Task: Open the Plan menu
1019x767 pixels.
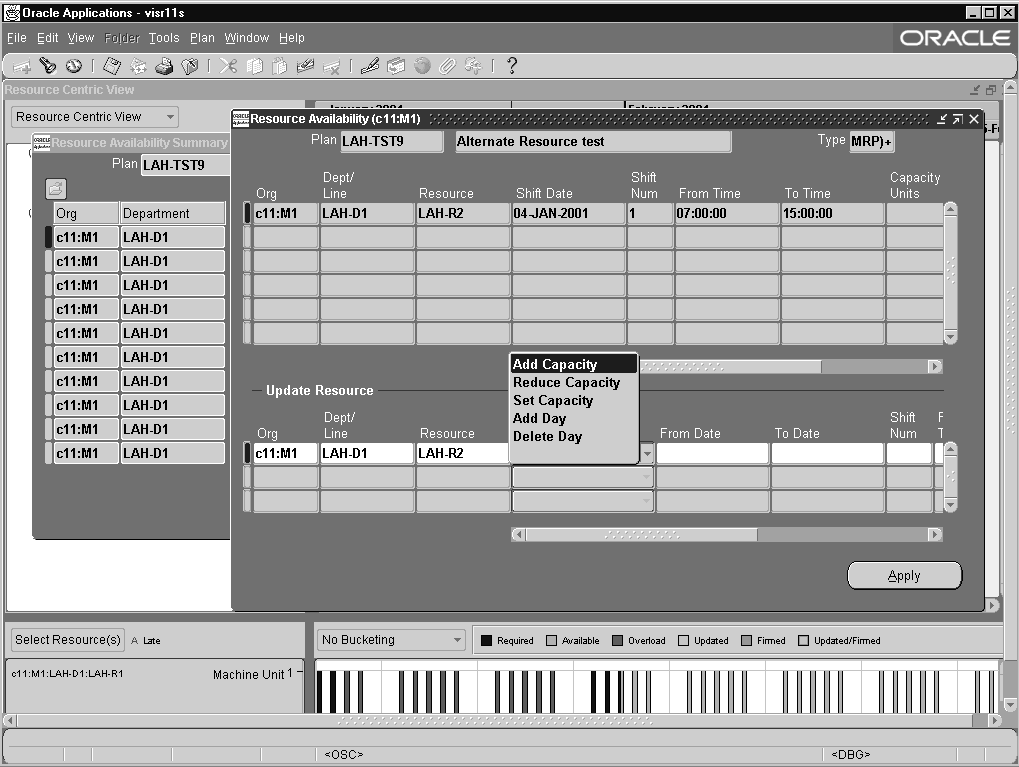Action: 202,38
